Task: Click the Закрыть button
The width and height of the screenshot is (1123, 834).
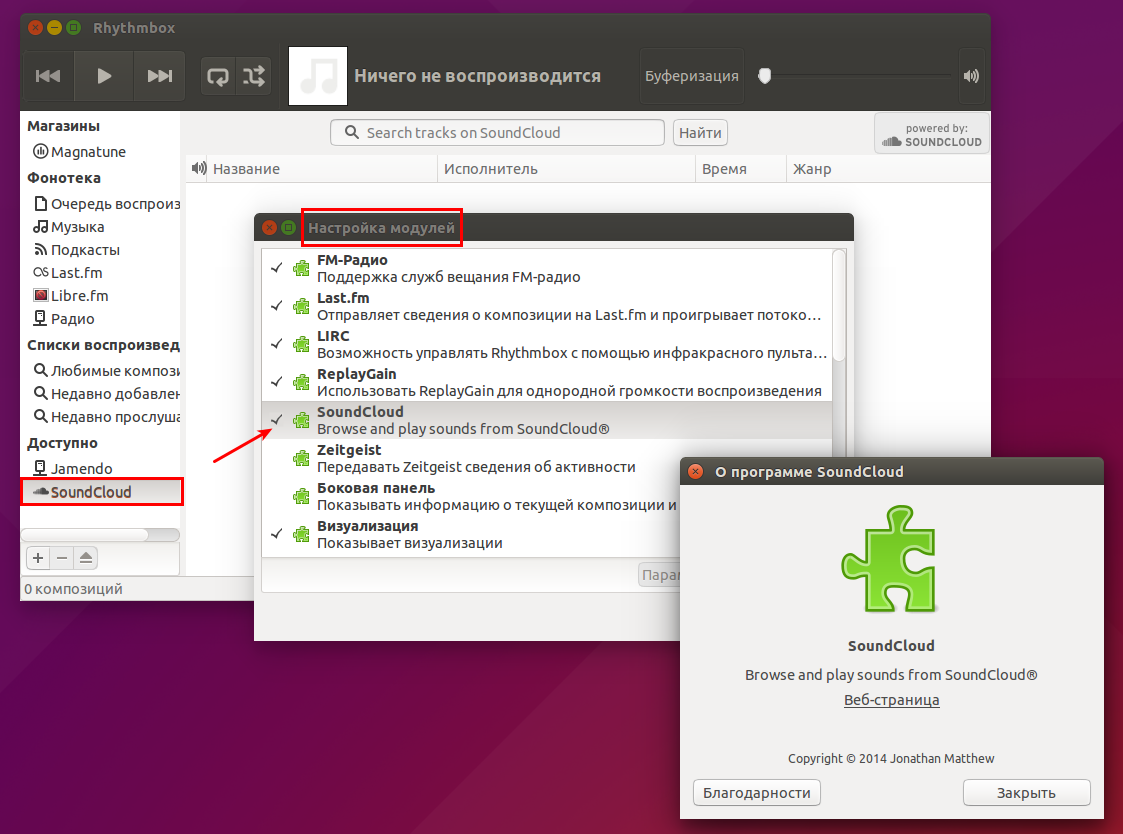Action: pyautogui.click(x=1026, y=793)
